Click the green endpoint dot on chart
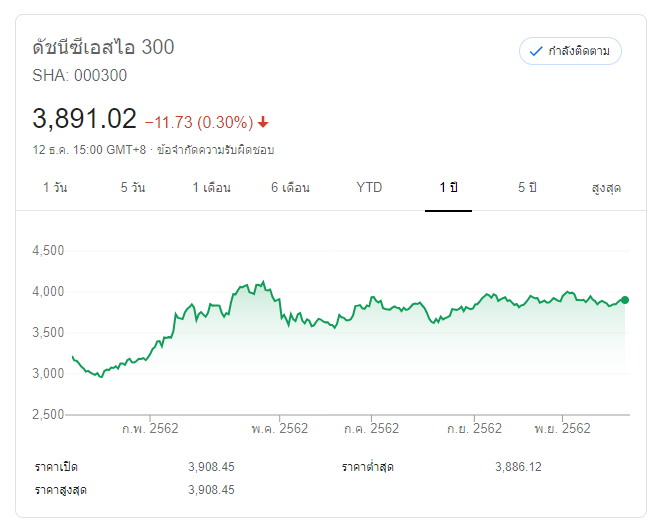Viewport: 663px width, 532px height. pos(625,299)
